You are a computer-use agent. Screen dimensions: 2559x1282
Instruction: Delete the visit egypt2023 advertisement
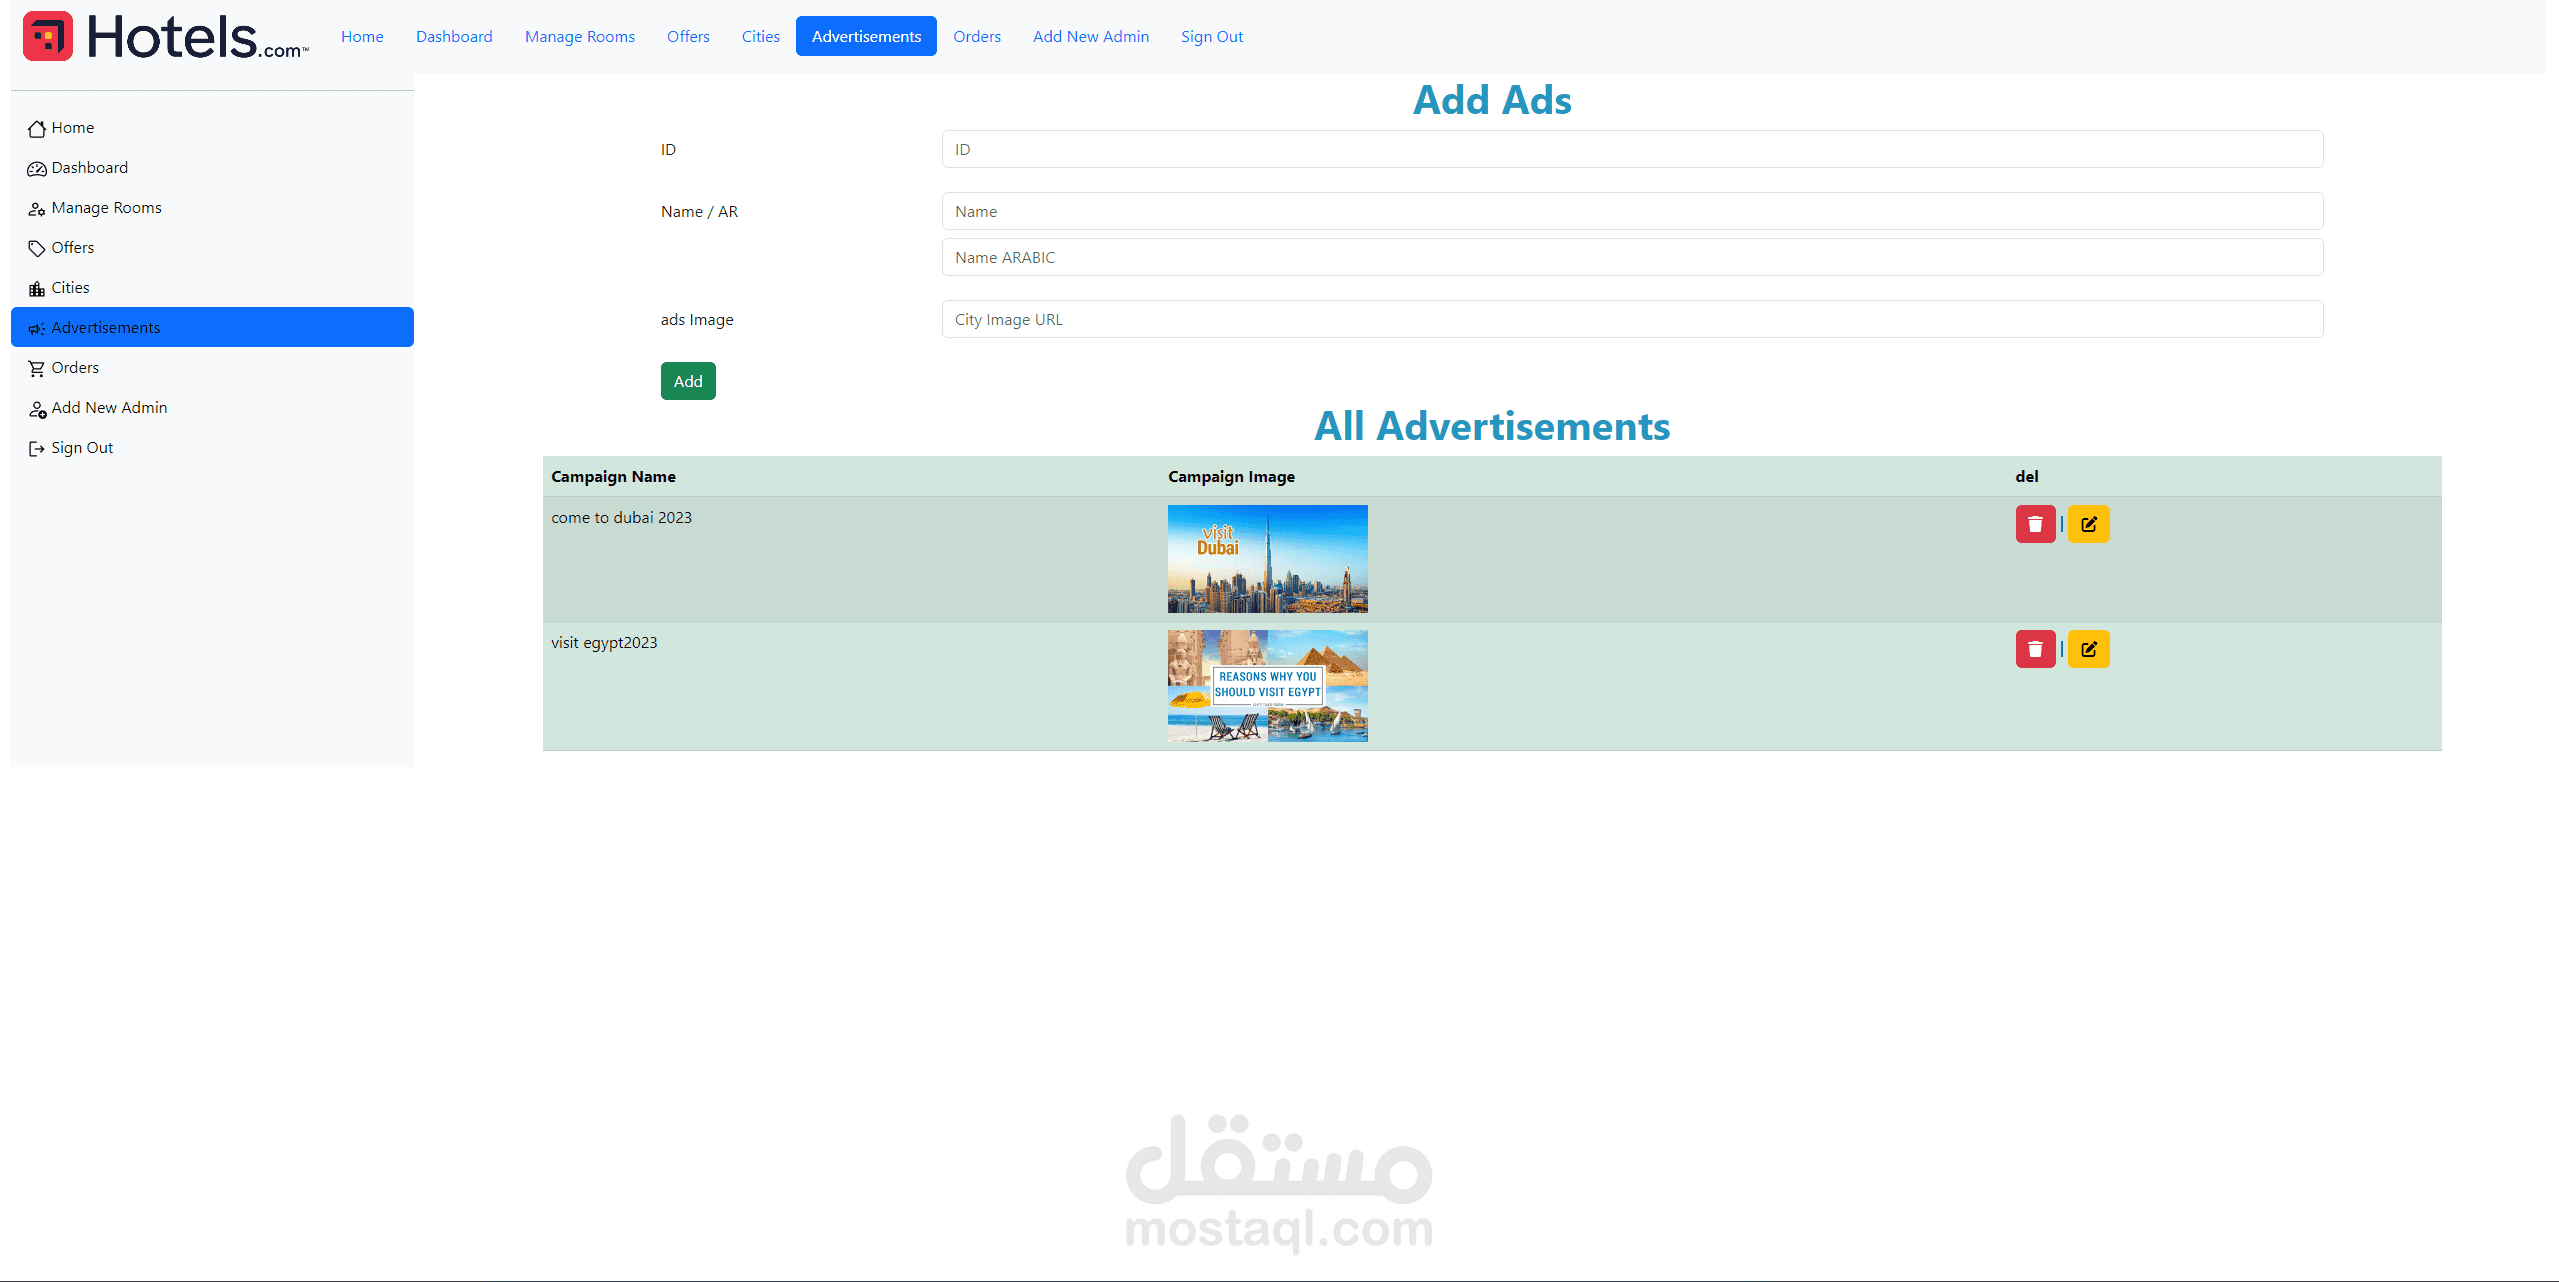(2034, 649)
